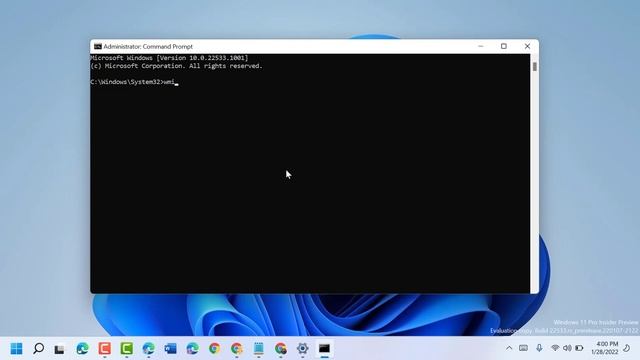Screen dimensions: 640x360
Task: Open the Windows Start menu
Action: point(16,349)
